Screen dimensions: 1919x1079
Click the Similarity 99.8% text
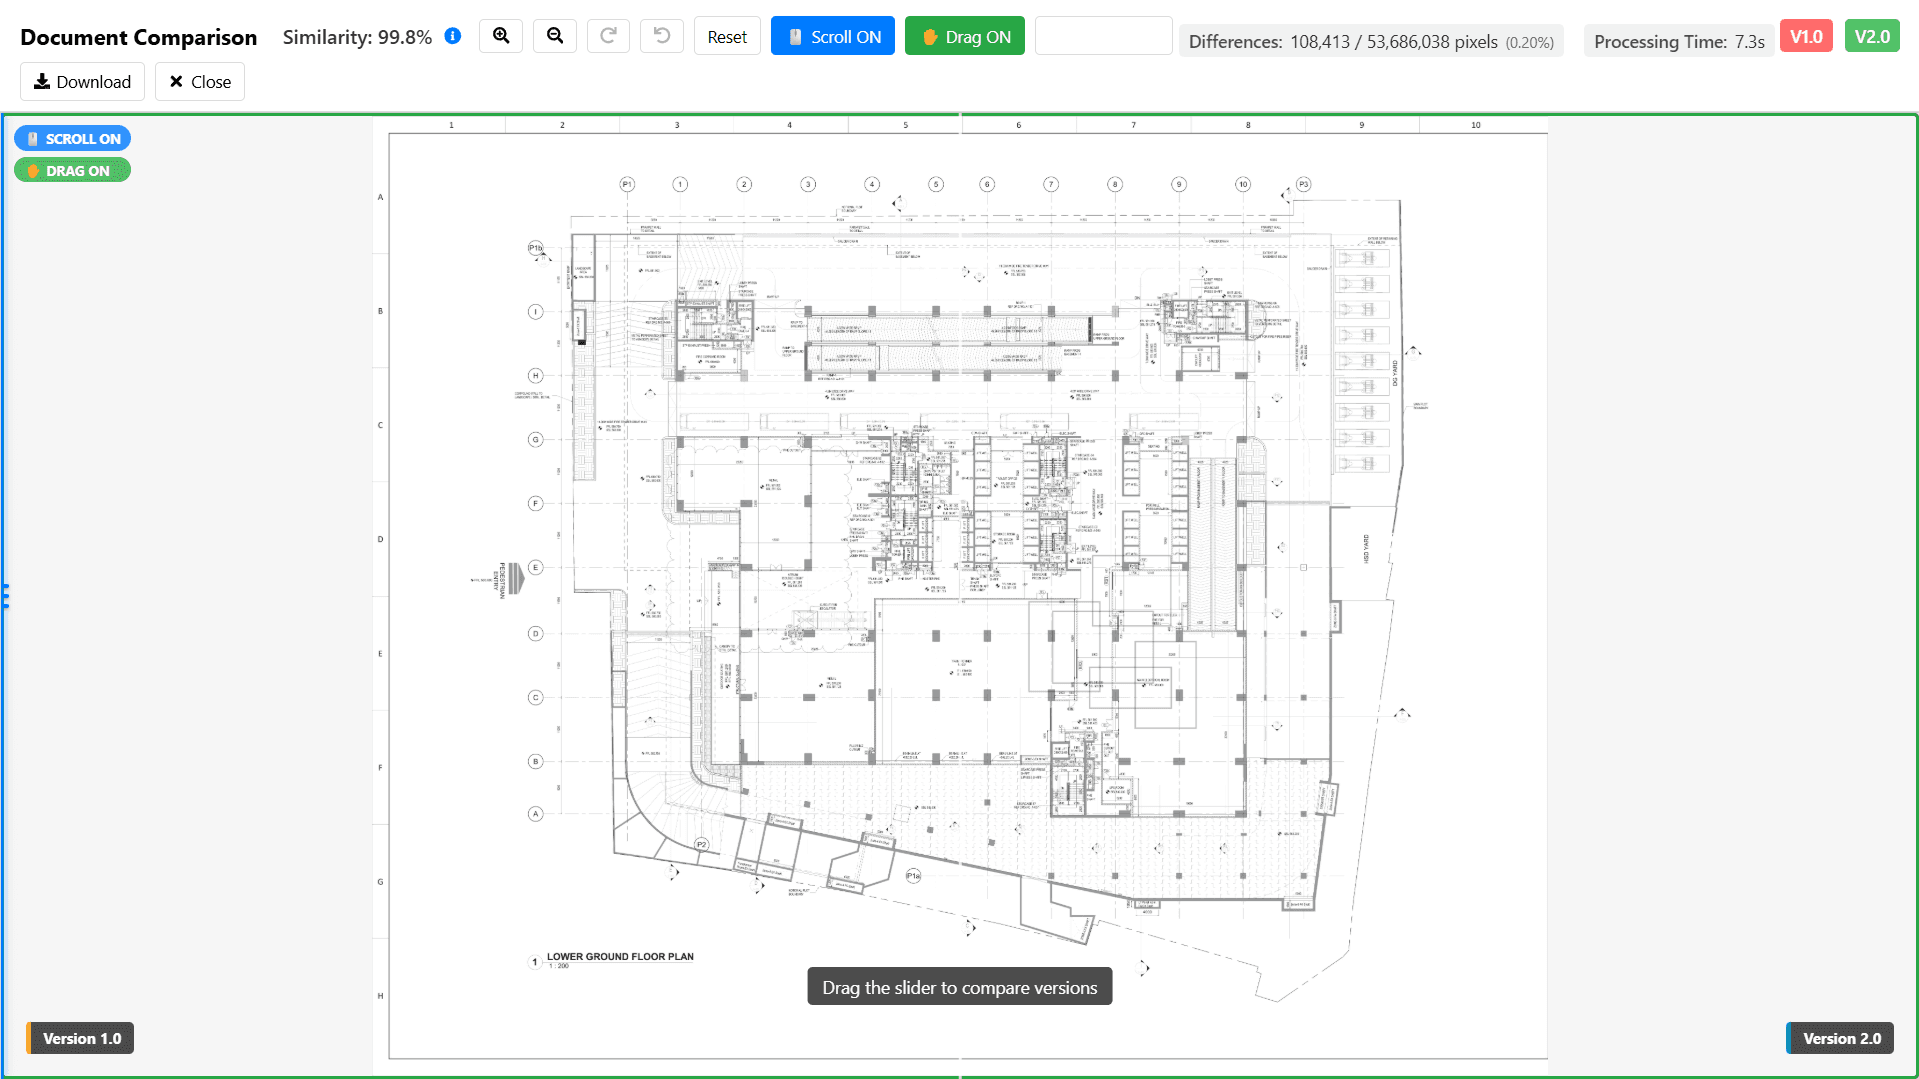point(357,37)
